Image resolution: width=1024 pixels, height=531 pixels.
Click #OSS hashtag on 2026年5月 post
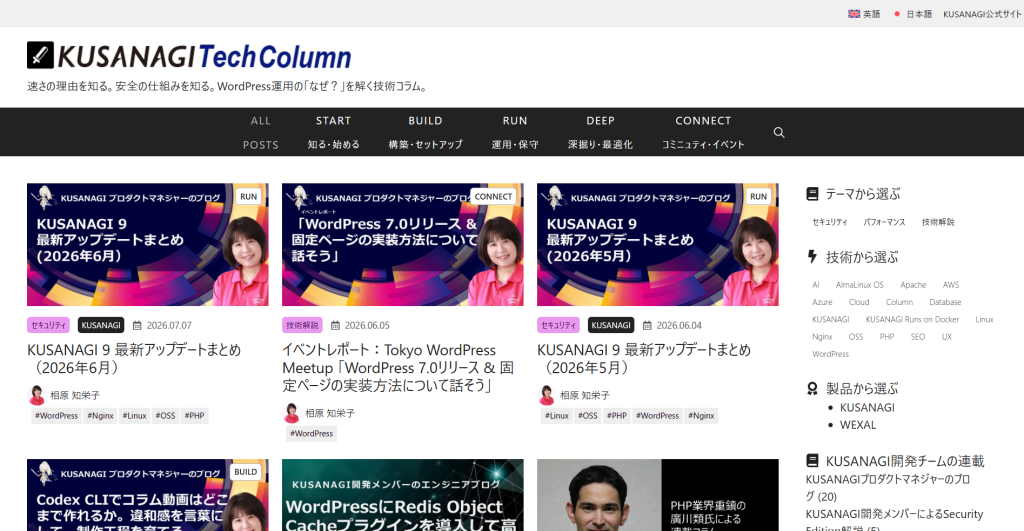588,416
